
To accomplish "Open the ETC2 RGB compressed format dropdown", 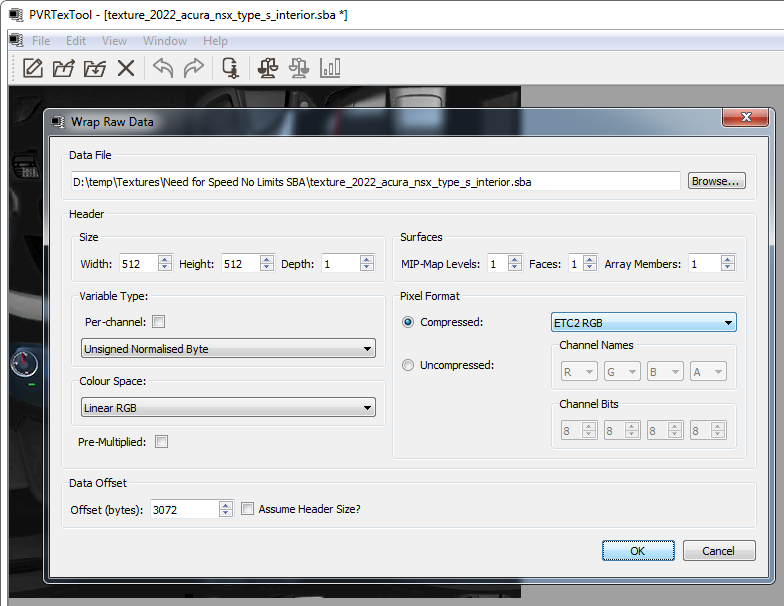I will pyautogui.click(x=643, y=322).
